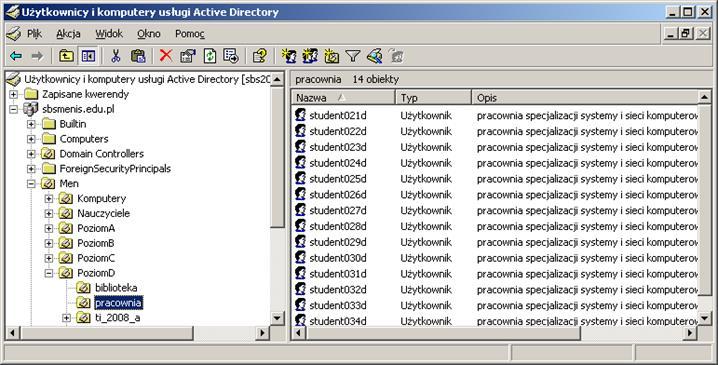The height and width of the screenshot is (365, 718).
Task: Expand the Nauczyciele organizational unit
Action: point(49,213)
